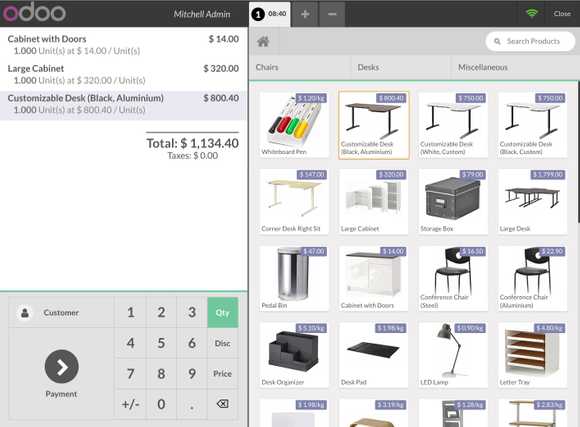580x427 pixels.
Task: Tap numpad key 0
Action: click(x=161, y=404)
